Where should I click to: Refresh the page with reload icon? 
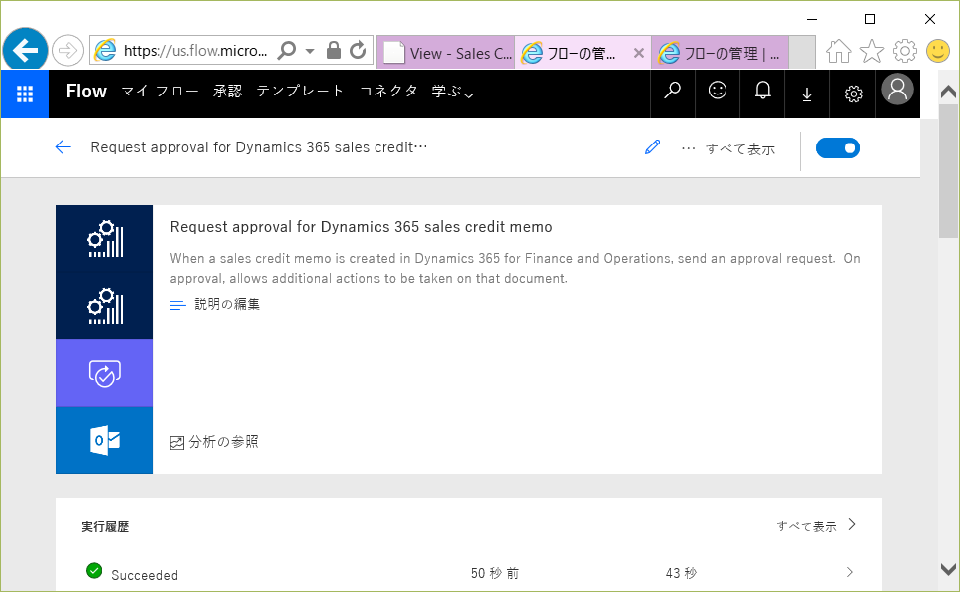coord(358,50)
